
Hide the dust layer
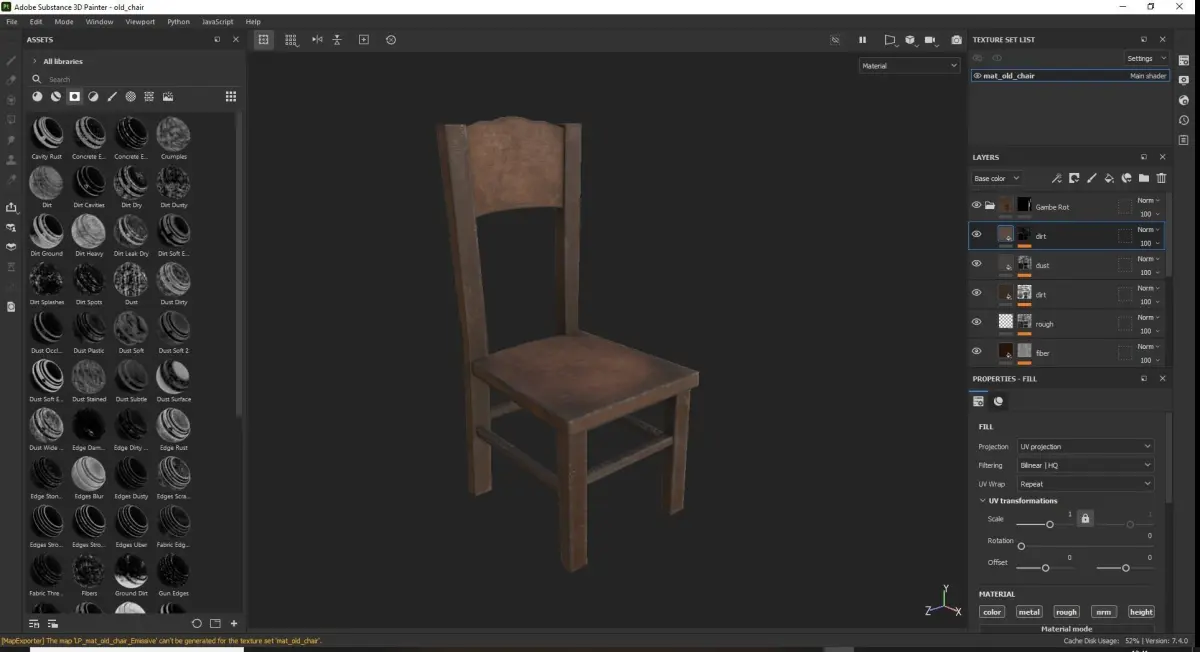[x=977, y=264]
